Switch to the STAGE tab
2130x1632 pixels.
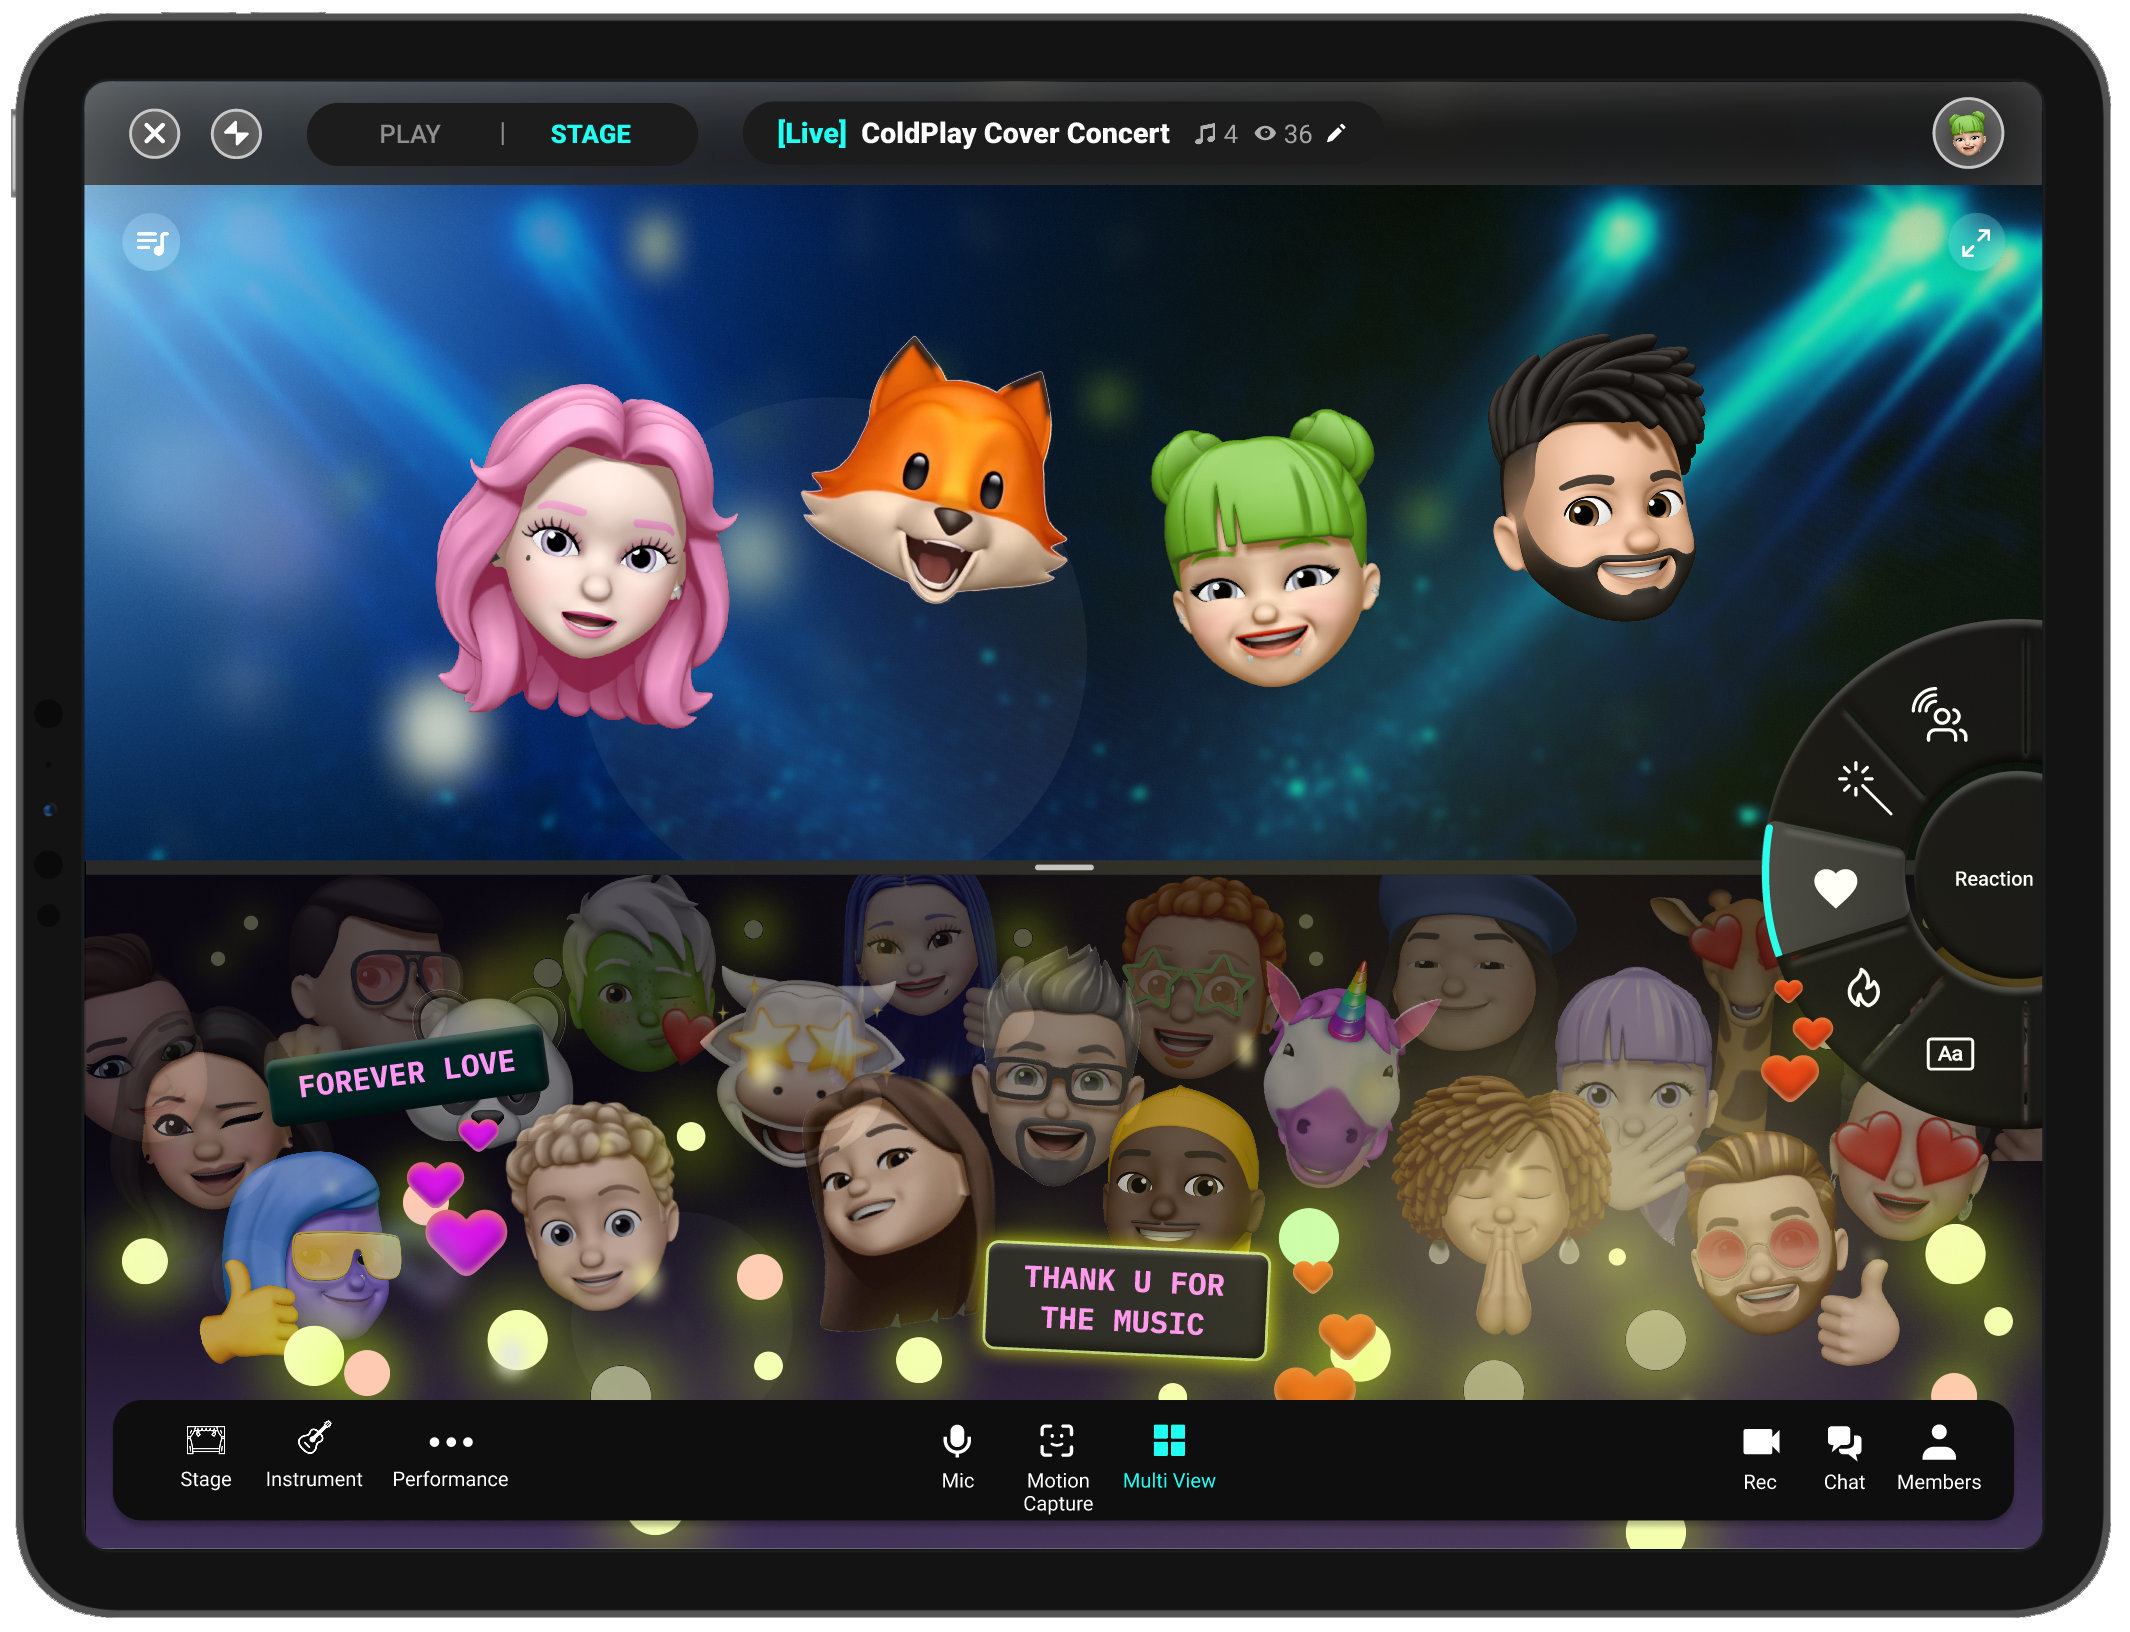point(590,134)
